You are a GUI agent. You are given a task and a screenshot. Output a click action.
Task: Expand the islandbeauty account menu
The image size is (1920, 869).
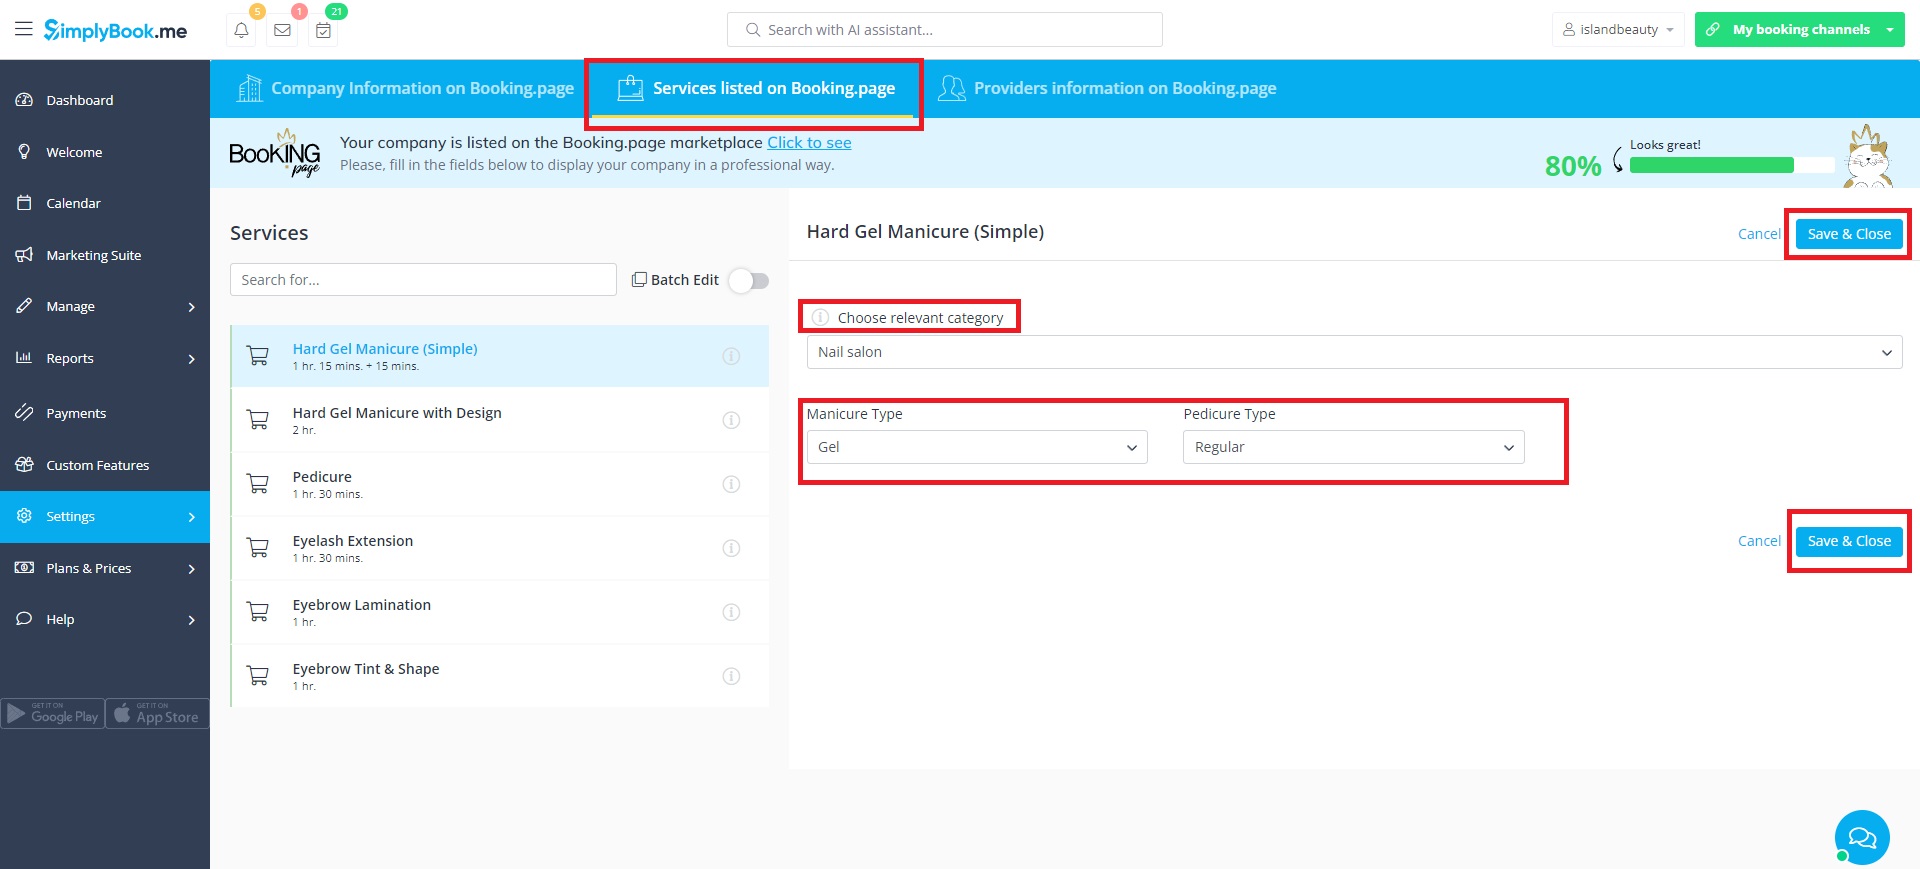(1617, 30)
